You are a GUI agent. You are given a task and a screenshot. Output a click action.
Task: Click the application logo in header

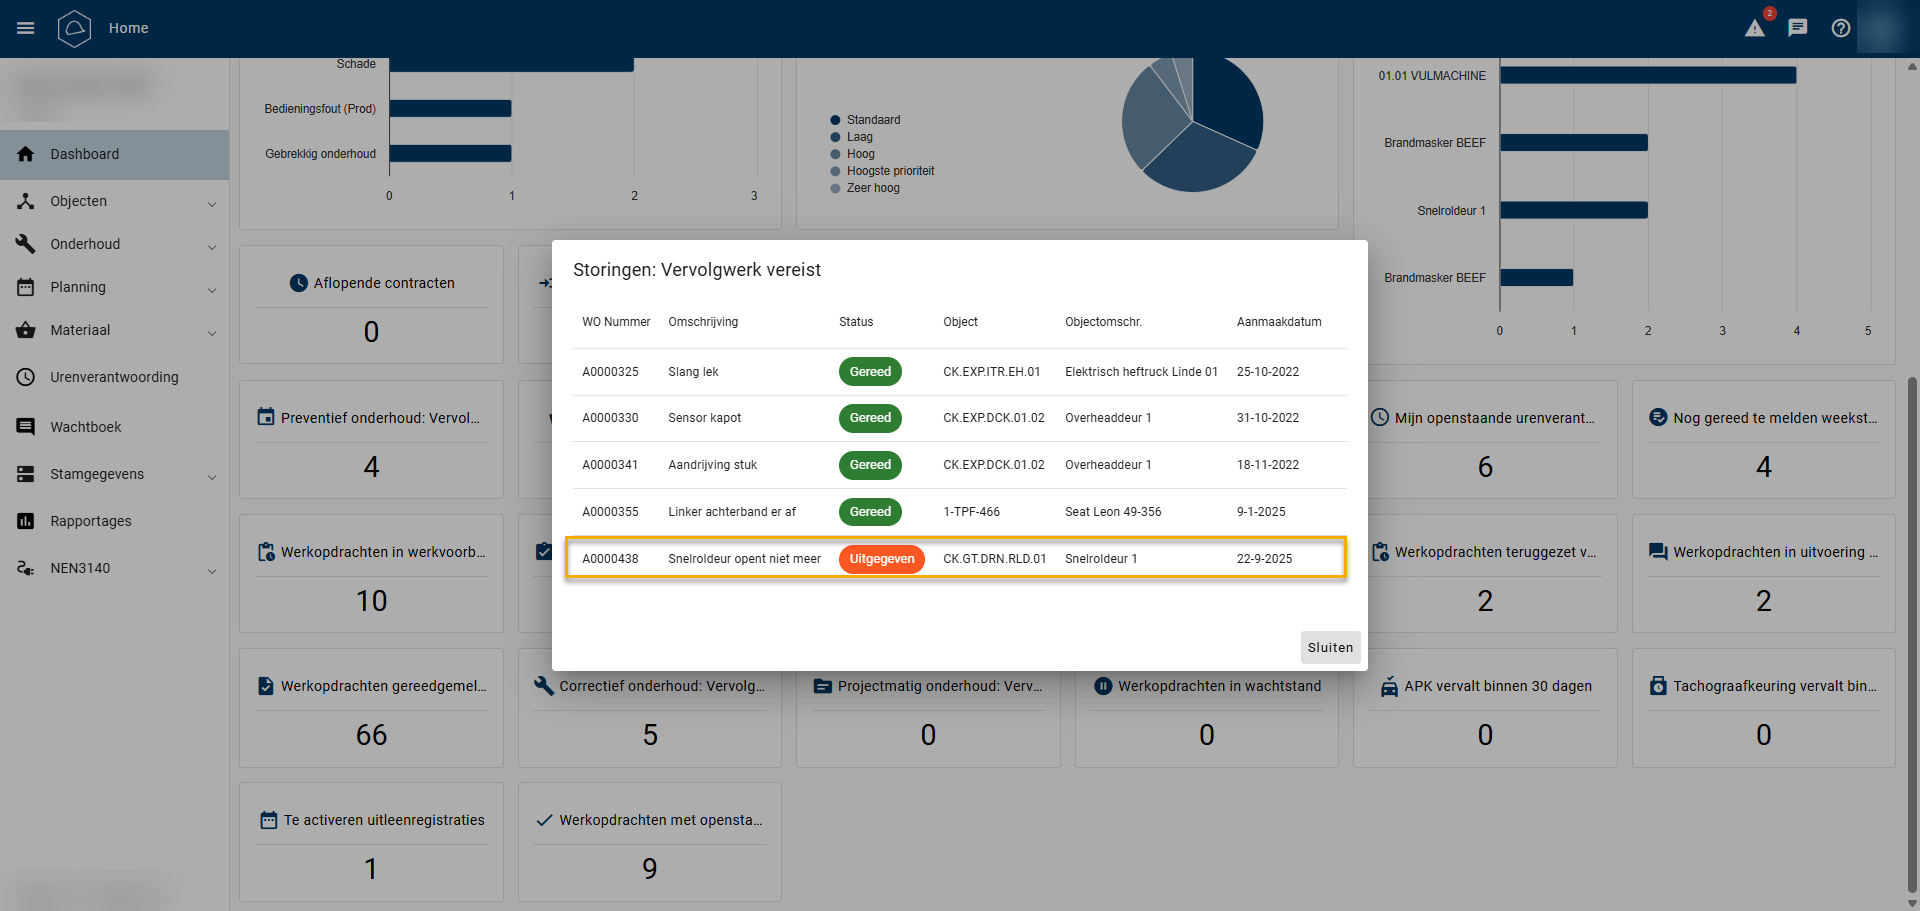(74, 28)
